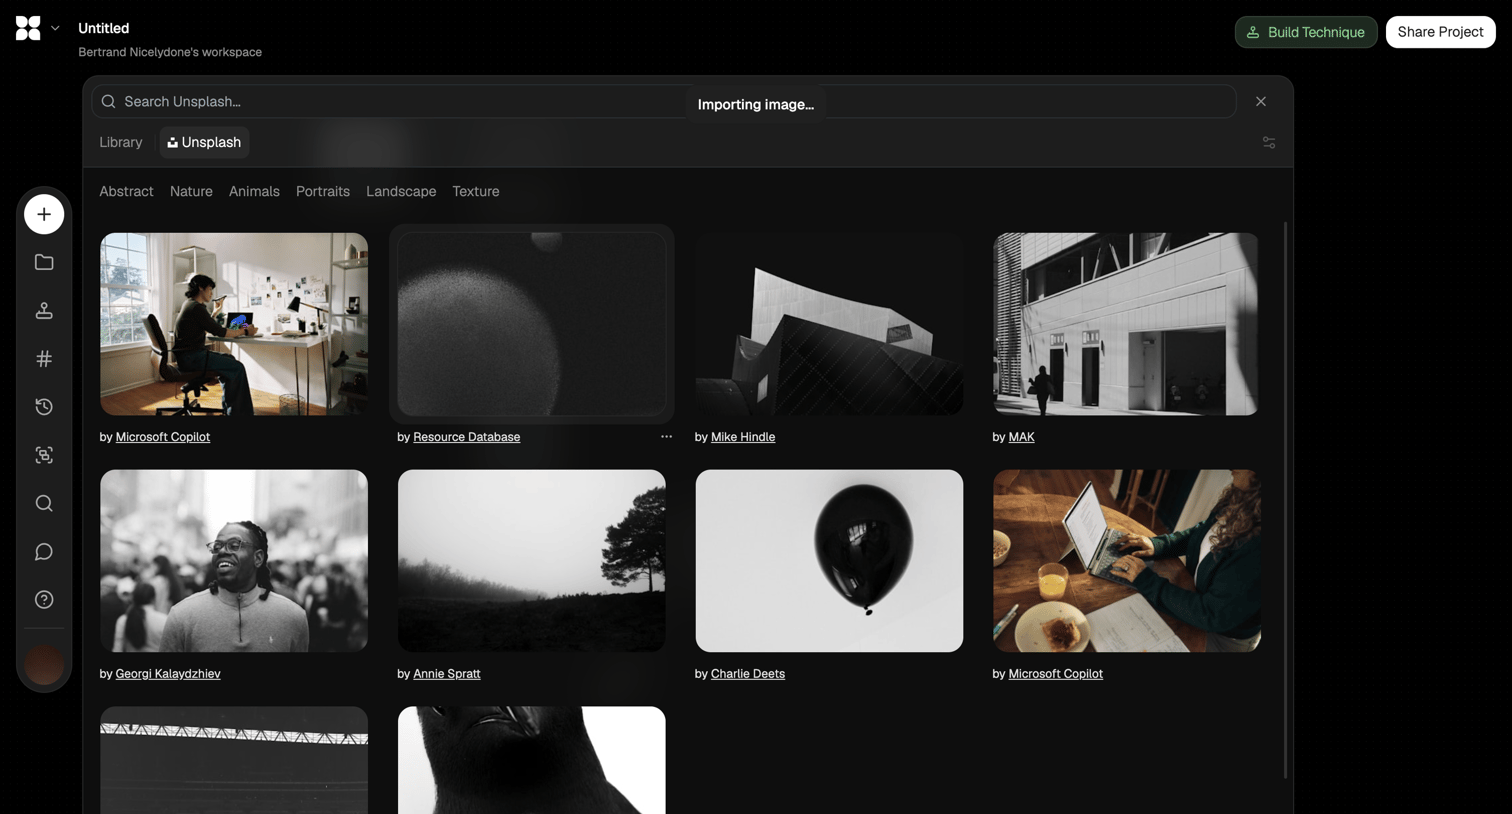The width and height of the screenshot is (1512, 814).
Task: Click the Untitled project title
Action: 104,28
